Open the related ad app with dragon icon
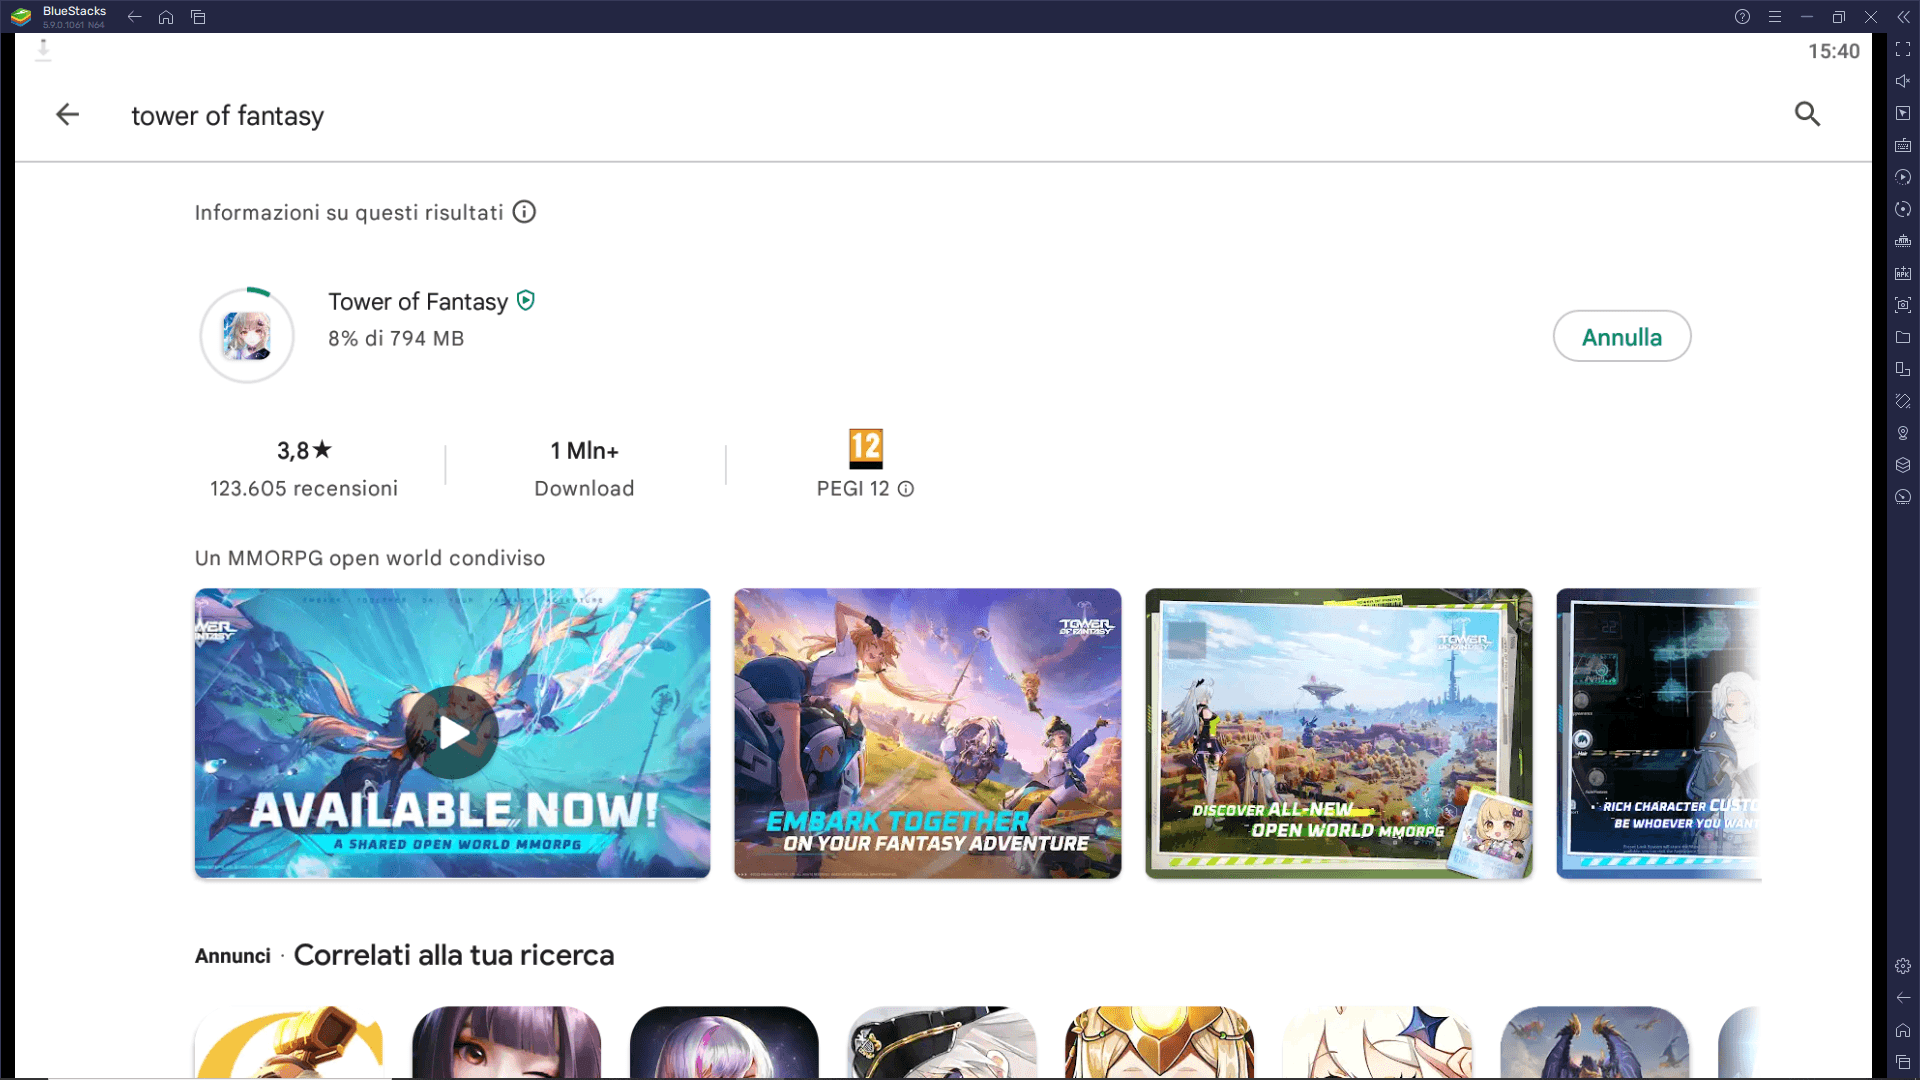1920x1080 pixels. (1594, 1042)
